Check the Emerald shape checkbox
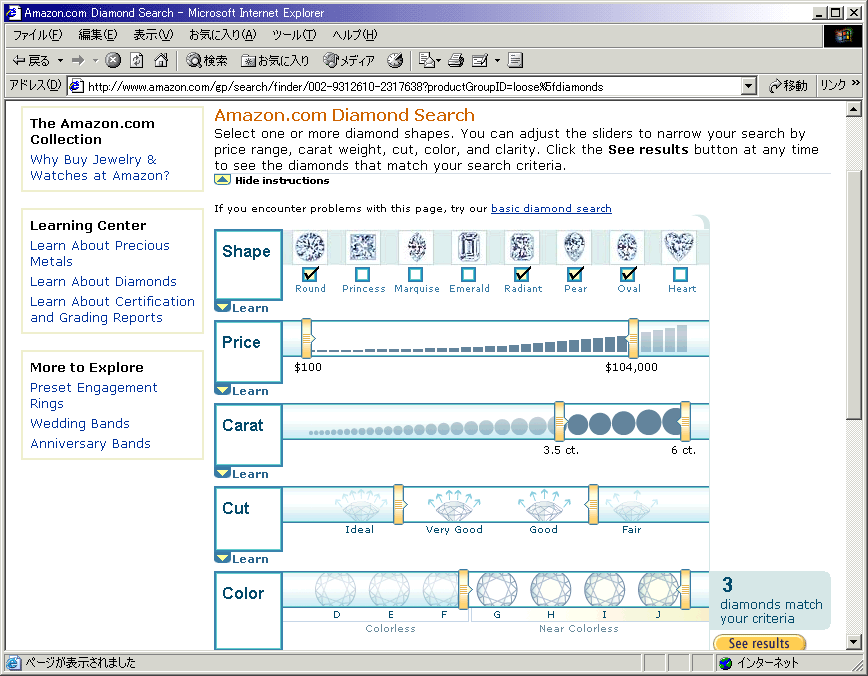Screen dimensions: 868x676 coord(468,274)
